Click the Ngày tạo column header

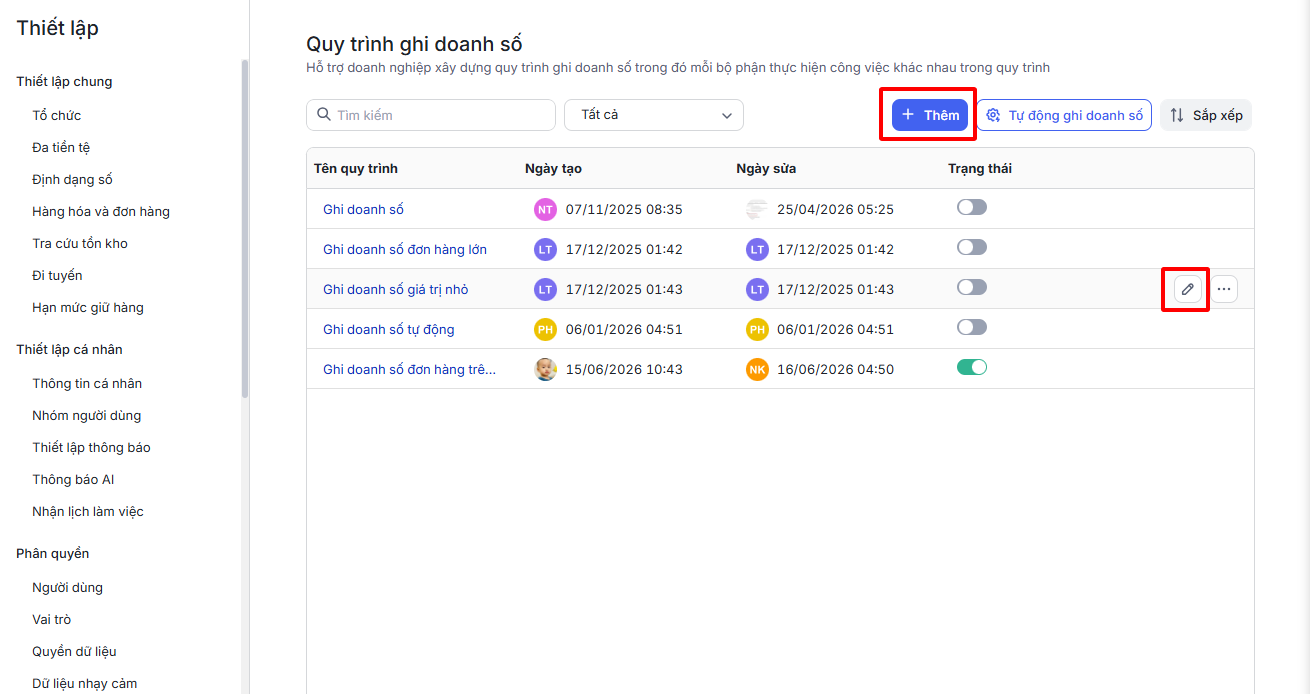(x=553, y=168)
